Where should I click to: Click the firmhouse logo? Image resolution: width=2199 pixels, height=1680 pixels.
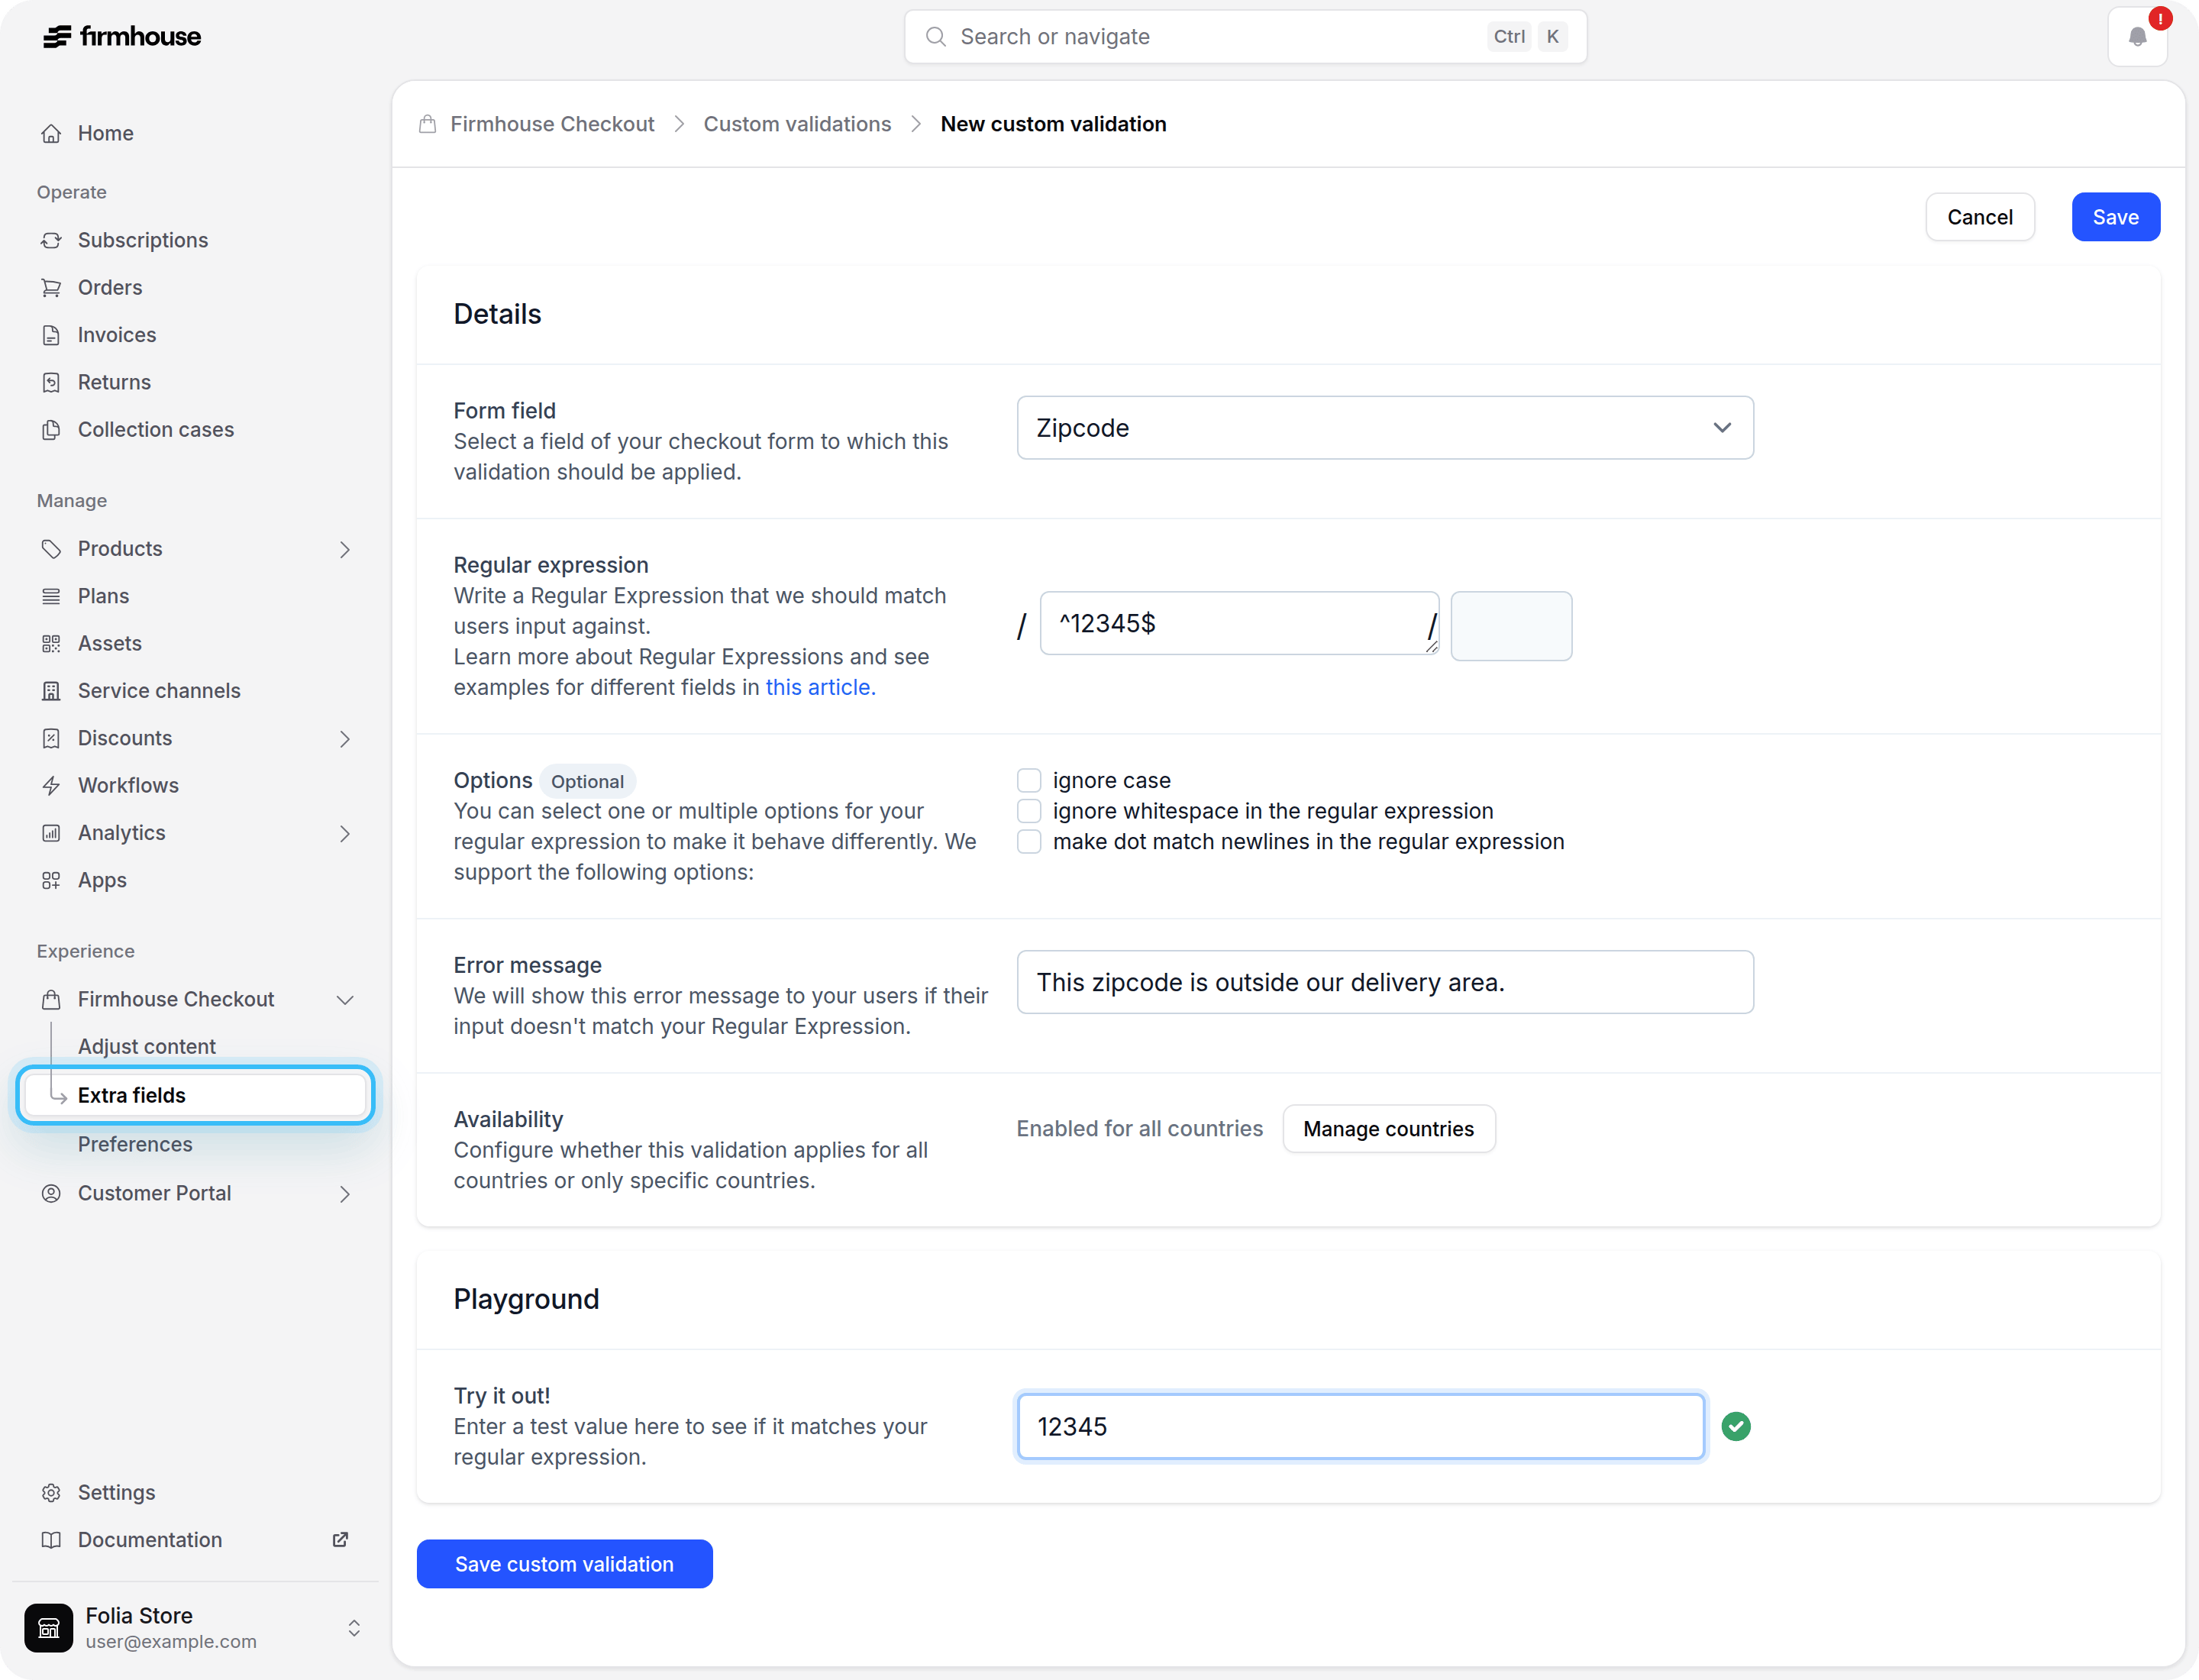pos(122,37)
